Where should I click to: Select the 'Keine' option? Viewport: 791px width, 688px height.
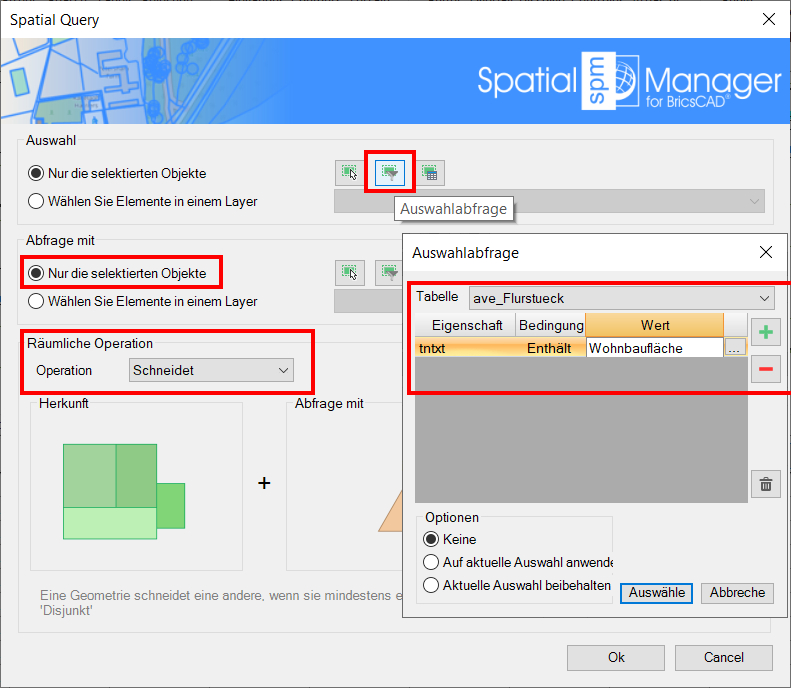pyautogui.click(x=431, y=539)
